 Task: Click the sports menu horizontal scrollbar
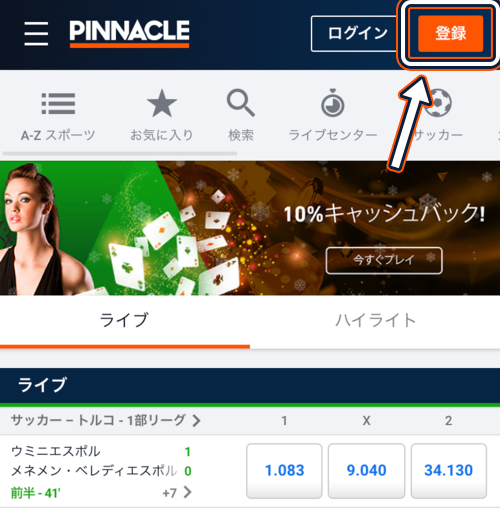120,154
